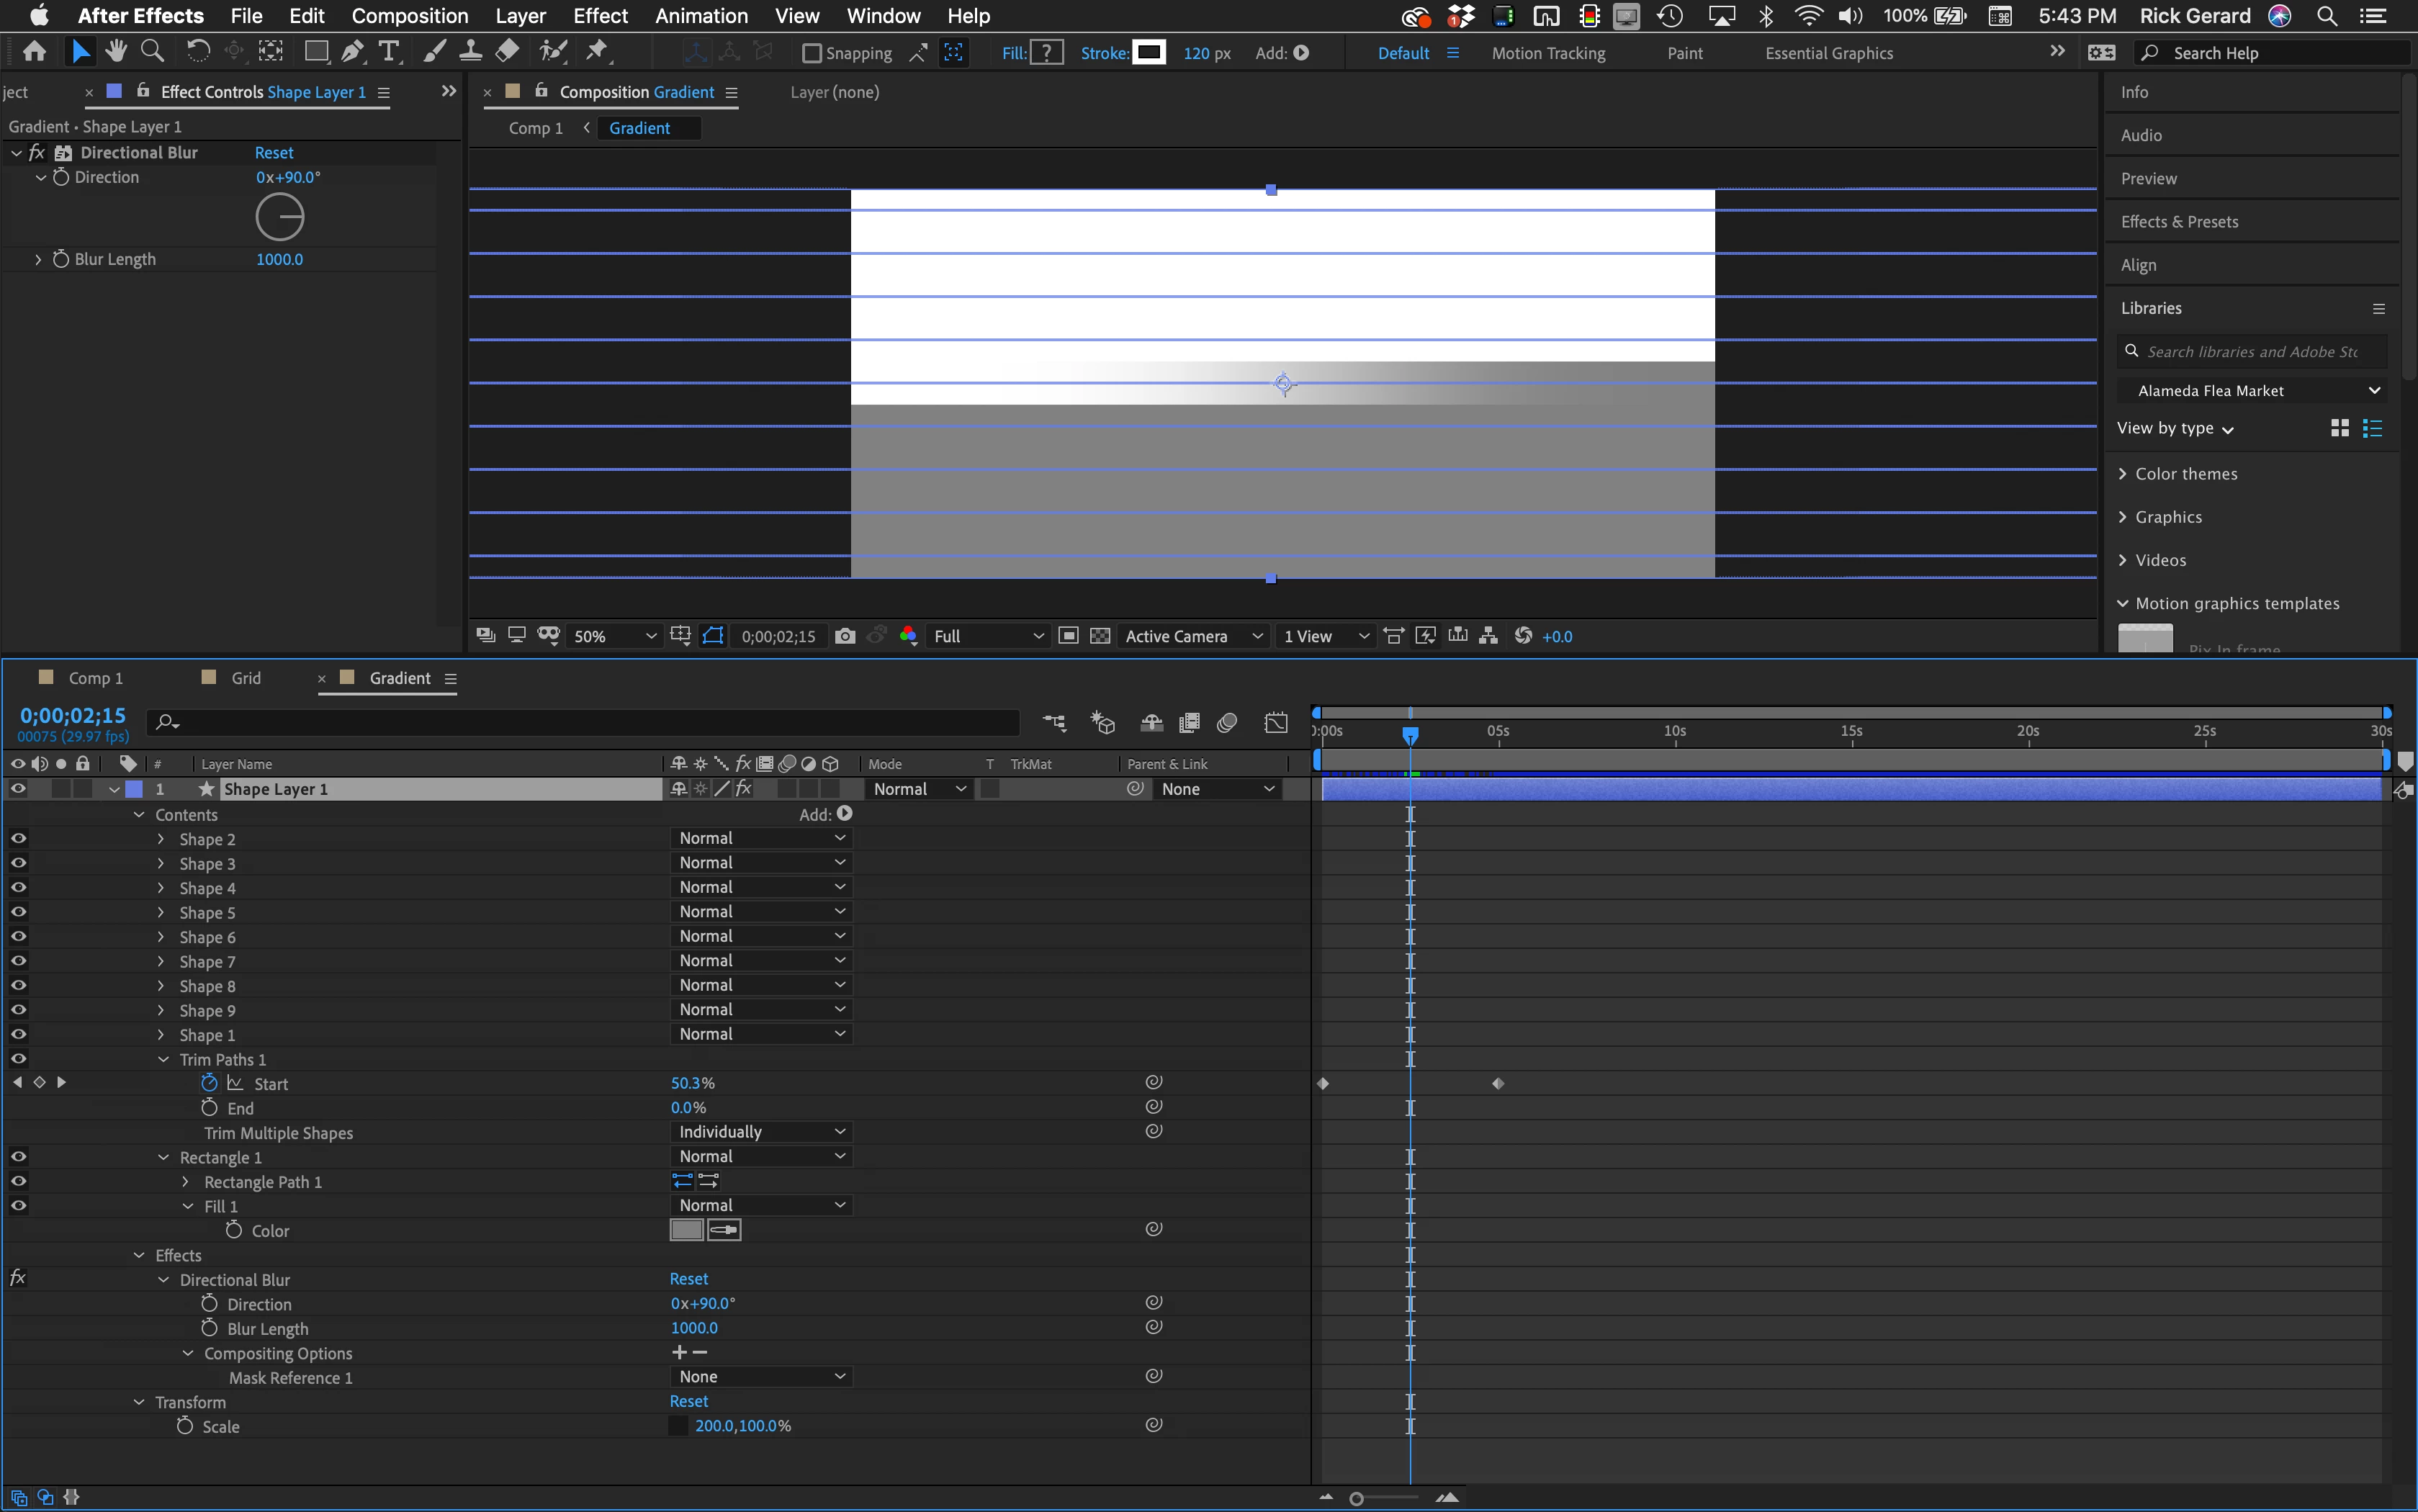2418x1512 pixels.
Task: Open the Animation menu
Action: pyautogui.click(x=701, y=16)
